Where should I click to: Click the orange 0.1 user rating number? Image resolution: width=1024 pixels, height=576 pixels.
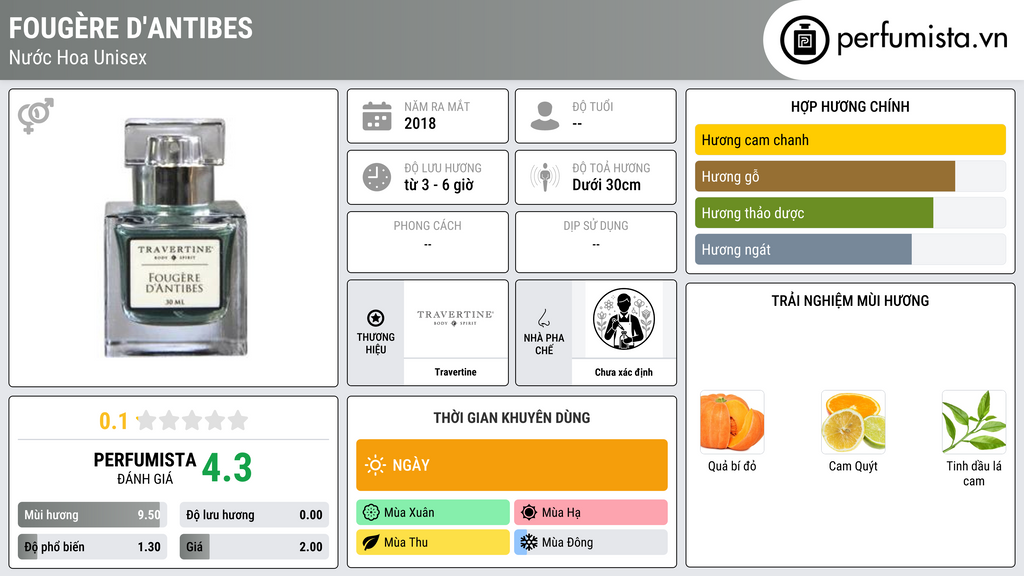[x=114, y=421]
